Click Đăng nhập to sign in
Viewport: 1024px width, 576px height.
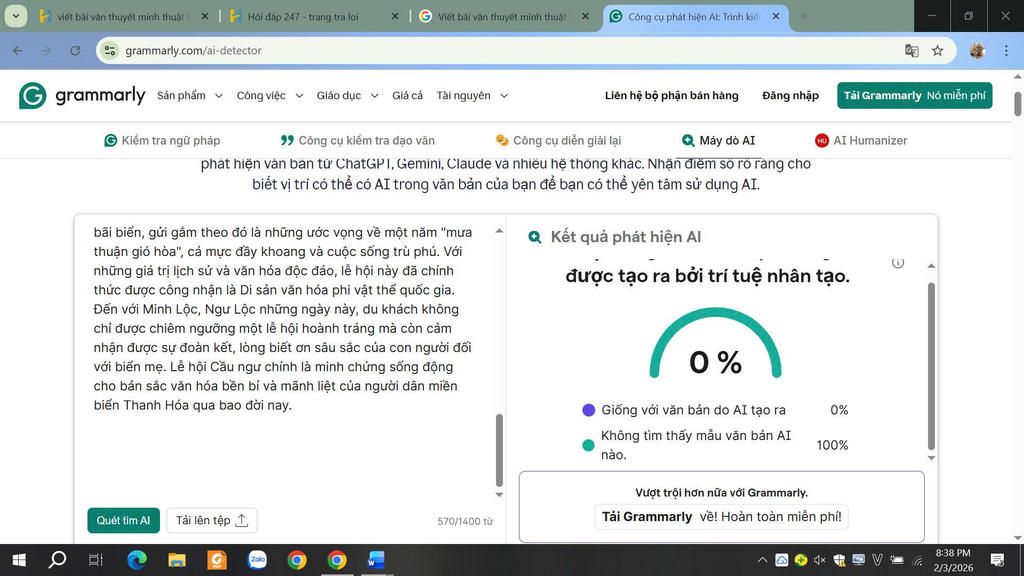click(790, 95)
